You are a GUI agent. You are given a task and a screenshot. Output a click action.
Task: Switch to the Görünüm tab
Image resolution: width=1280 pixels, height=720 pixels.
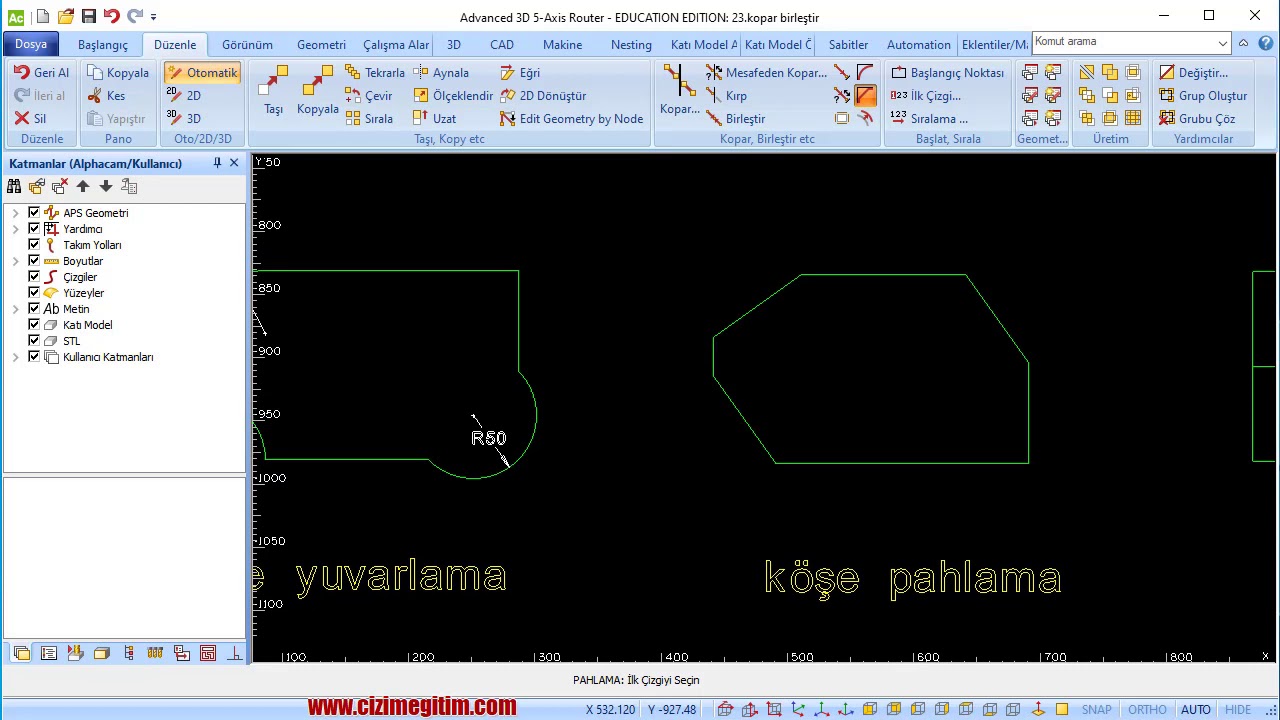pos(247,44)
